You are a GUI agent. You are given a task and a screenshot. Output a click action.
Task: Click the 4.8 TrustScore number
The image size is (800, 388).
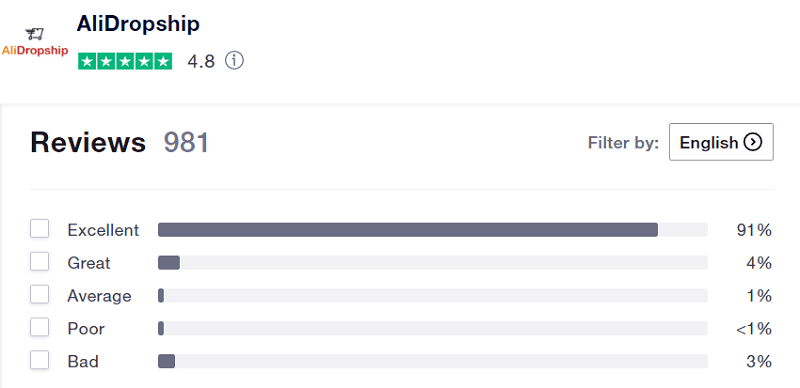coord(201,62)
